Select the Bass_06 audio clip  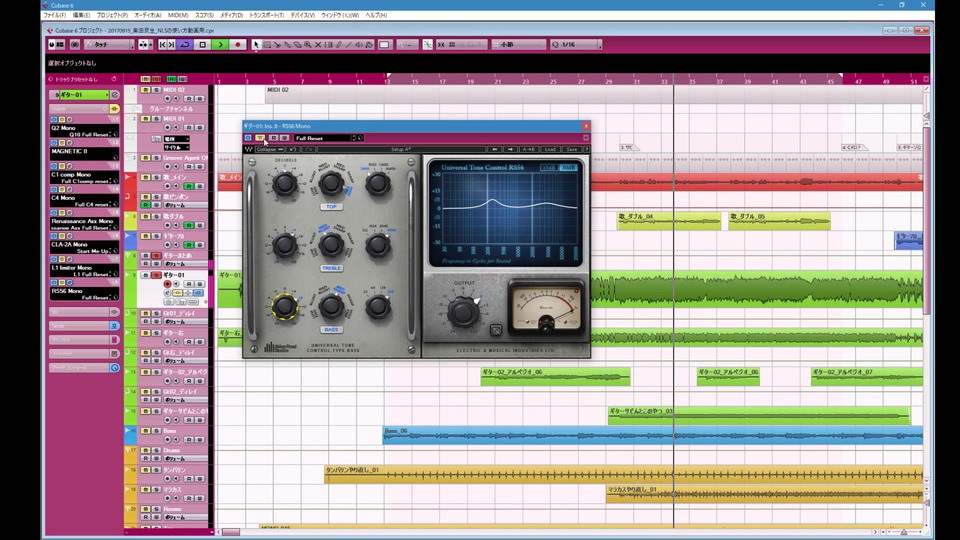(653, 435)
